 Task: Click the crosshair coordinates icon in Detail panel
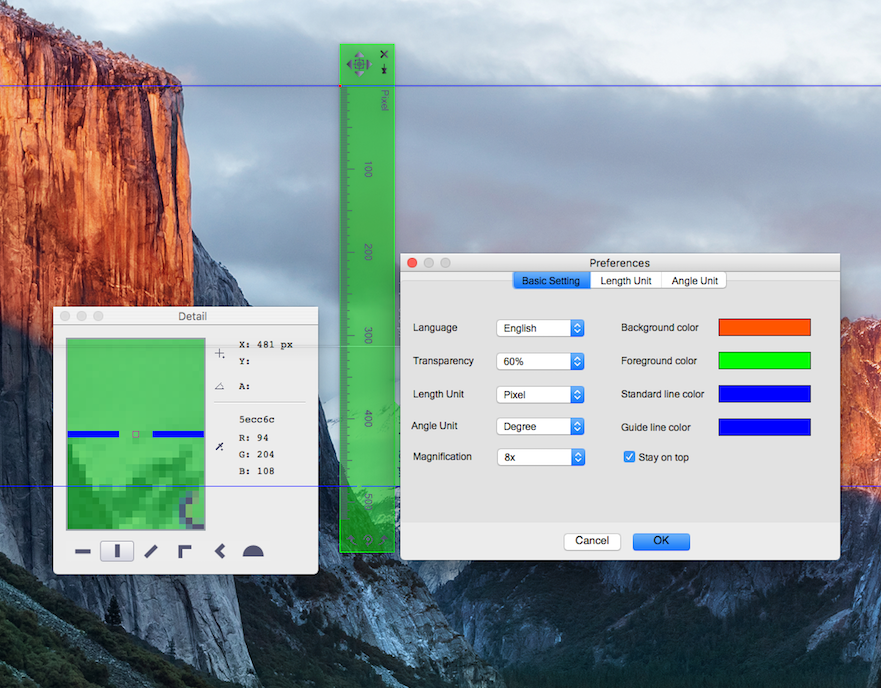218,352
